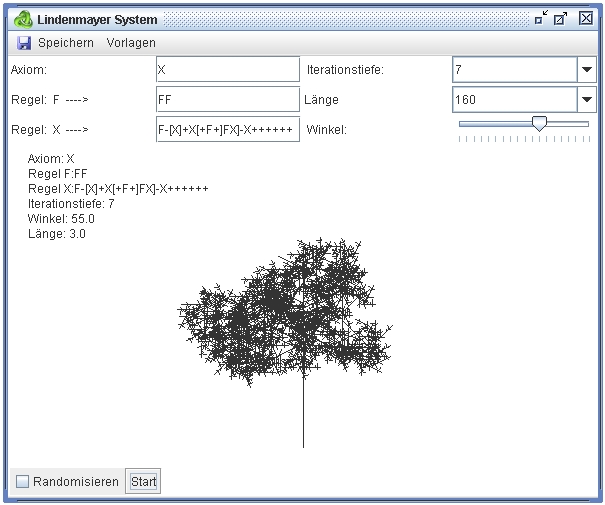Click the Start button

pos(143,481)
